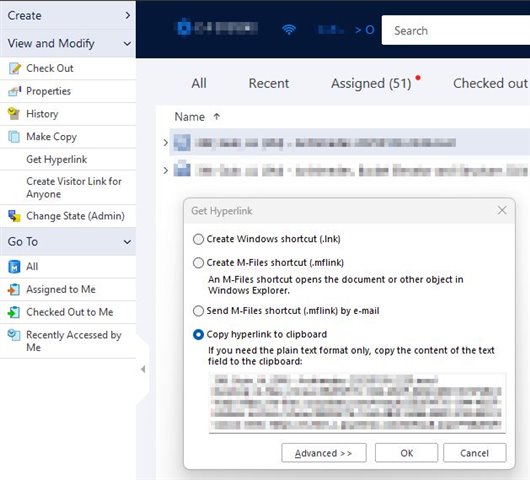Expand the second document row
The height and width of the screenshot is (480, 530).
(165, 170)
